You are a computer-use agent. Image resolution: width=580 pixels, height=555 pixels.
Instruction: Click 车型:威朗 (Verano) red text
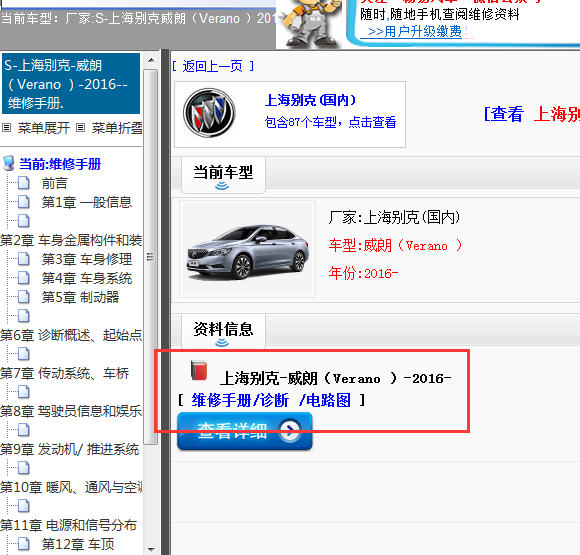tap(395, 245)
